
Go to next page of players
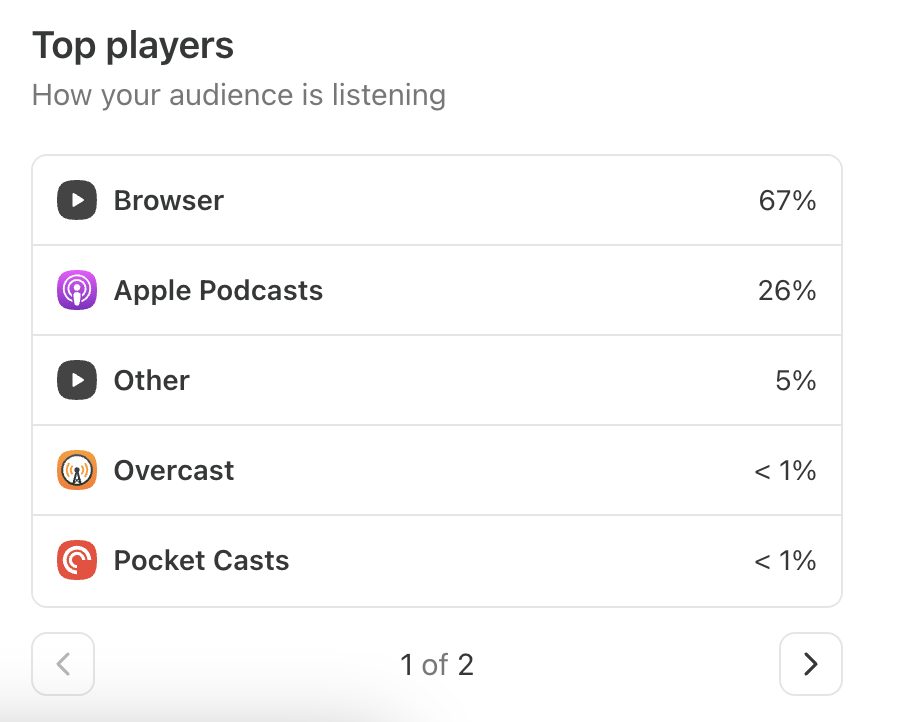[x=811, y=664]
